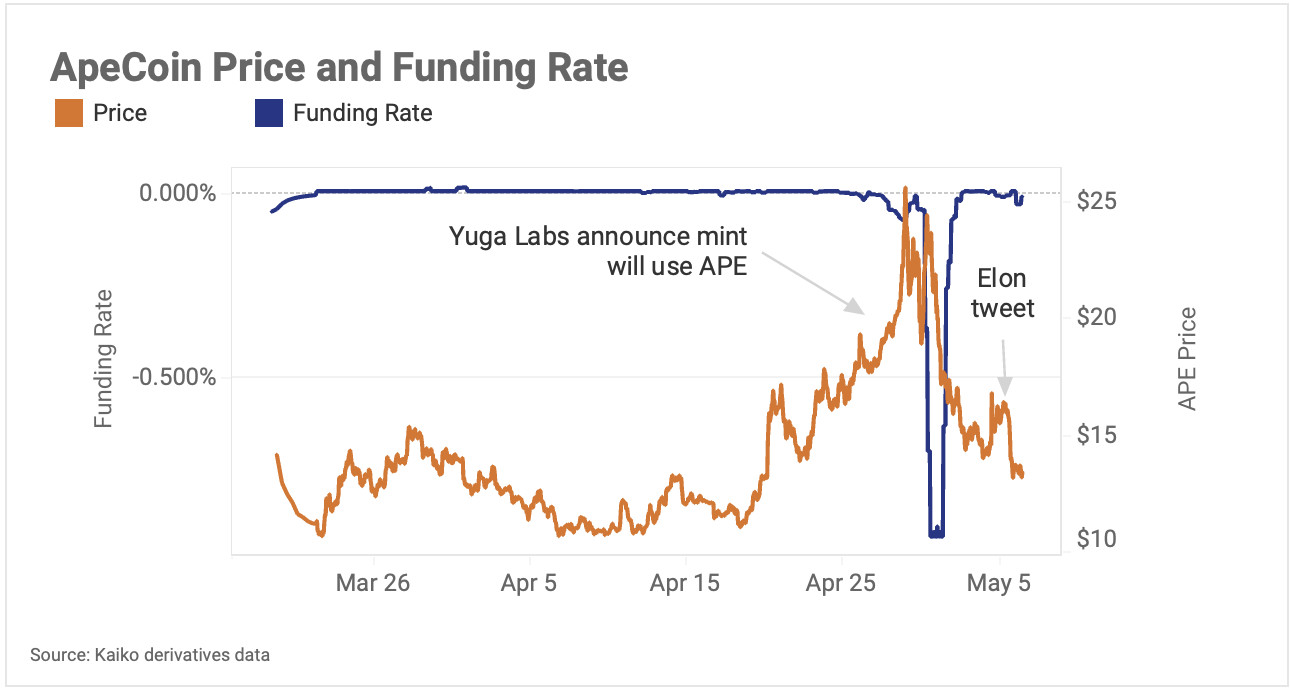The height and width of the screenshot is (693, 1290).
Task: Pick the Apr 15 date on the axis
Action: pos(684,583)
